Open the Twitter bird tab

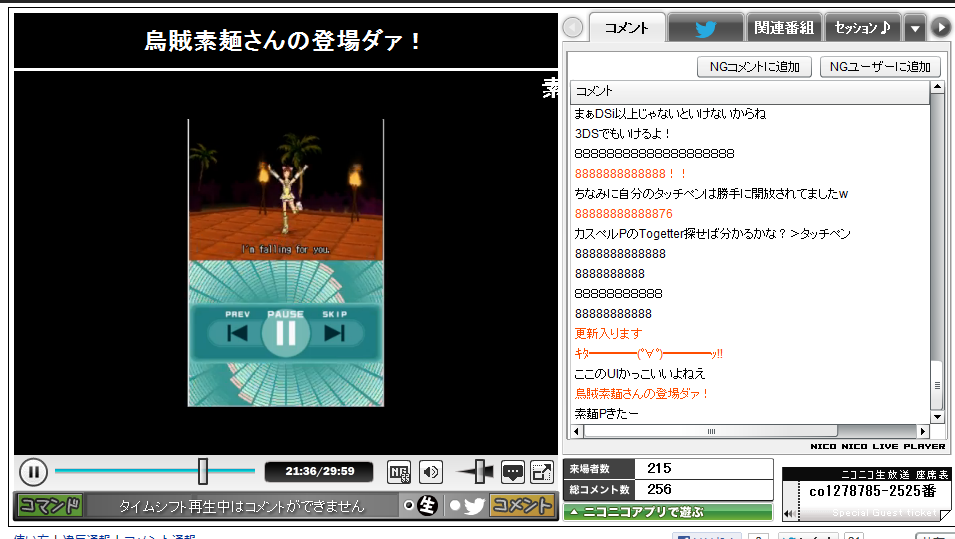[706, 29]
